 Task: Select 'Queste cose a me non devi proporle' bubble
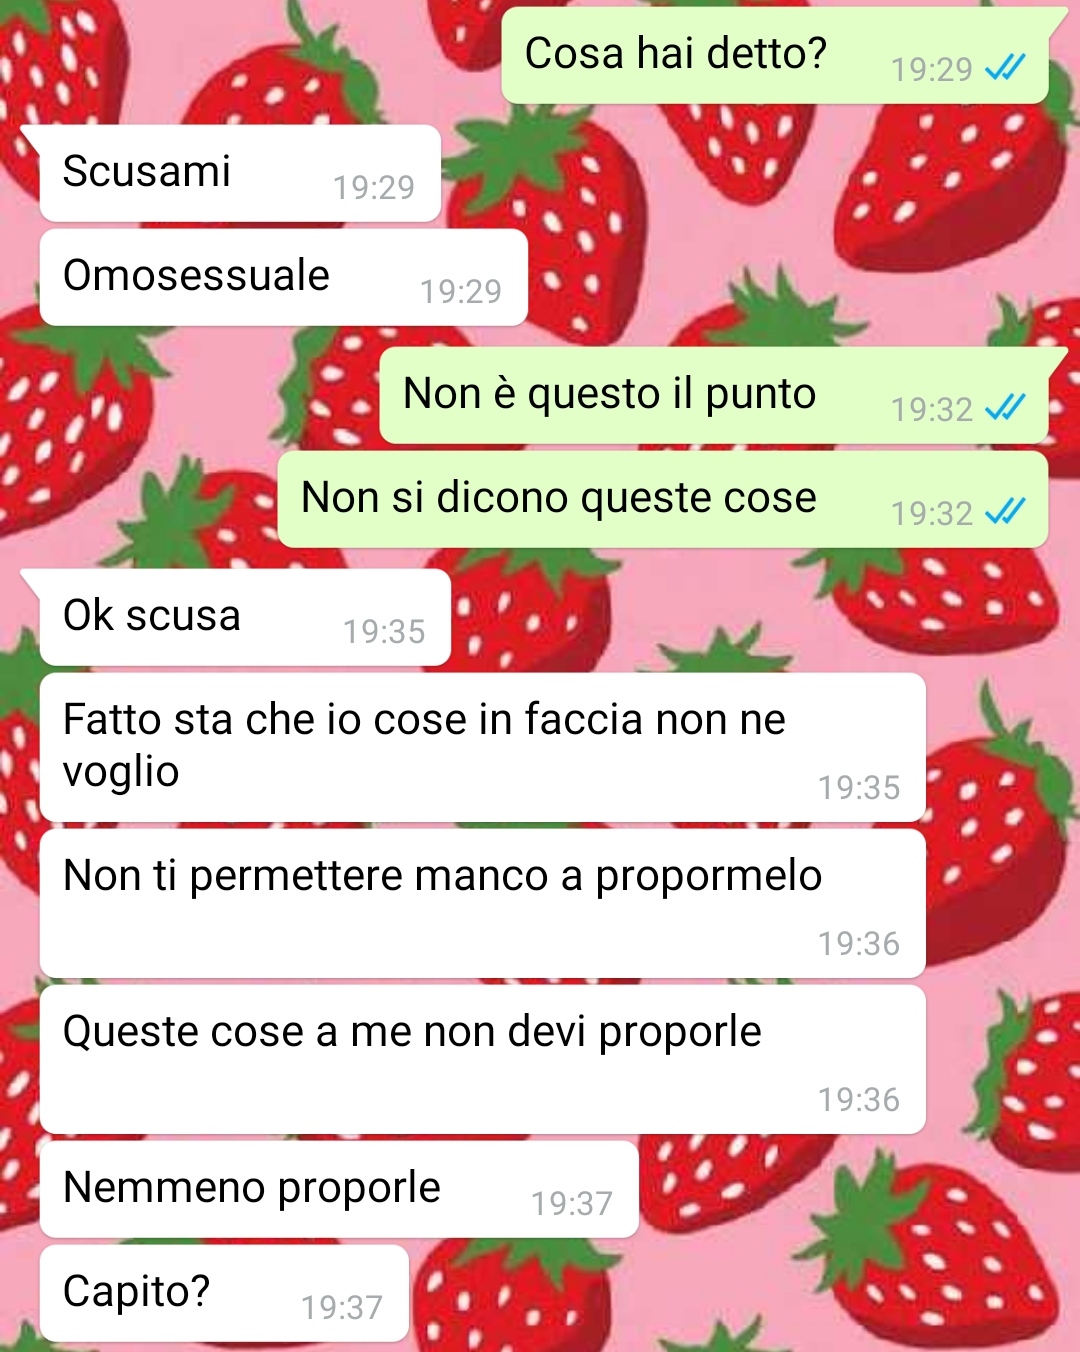click(482, 1060)
